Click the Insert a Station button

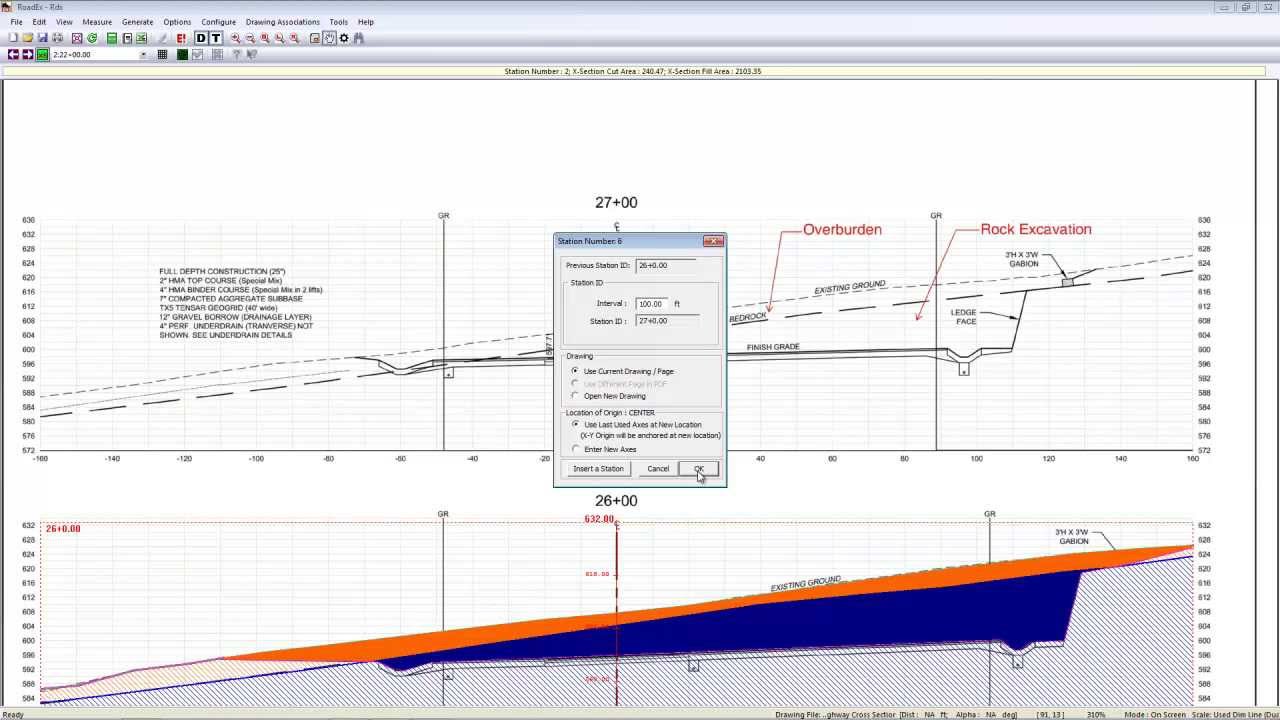click(x=598, y=469)
